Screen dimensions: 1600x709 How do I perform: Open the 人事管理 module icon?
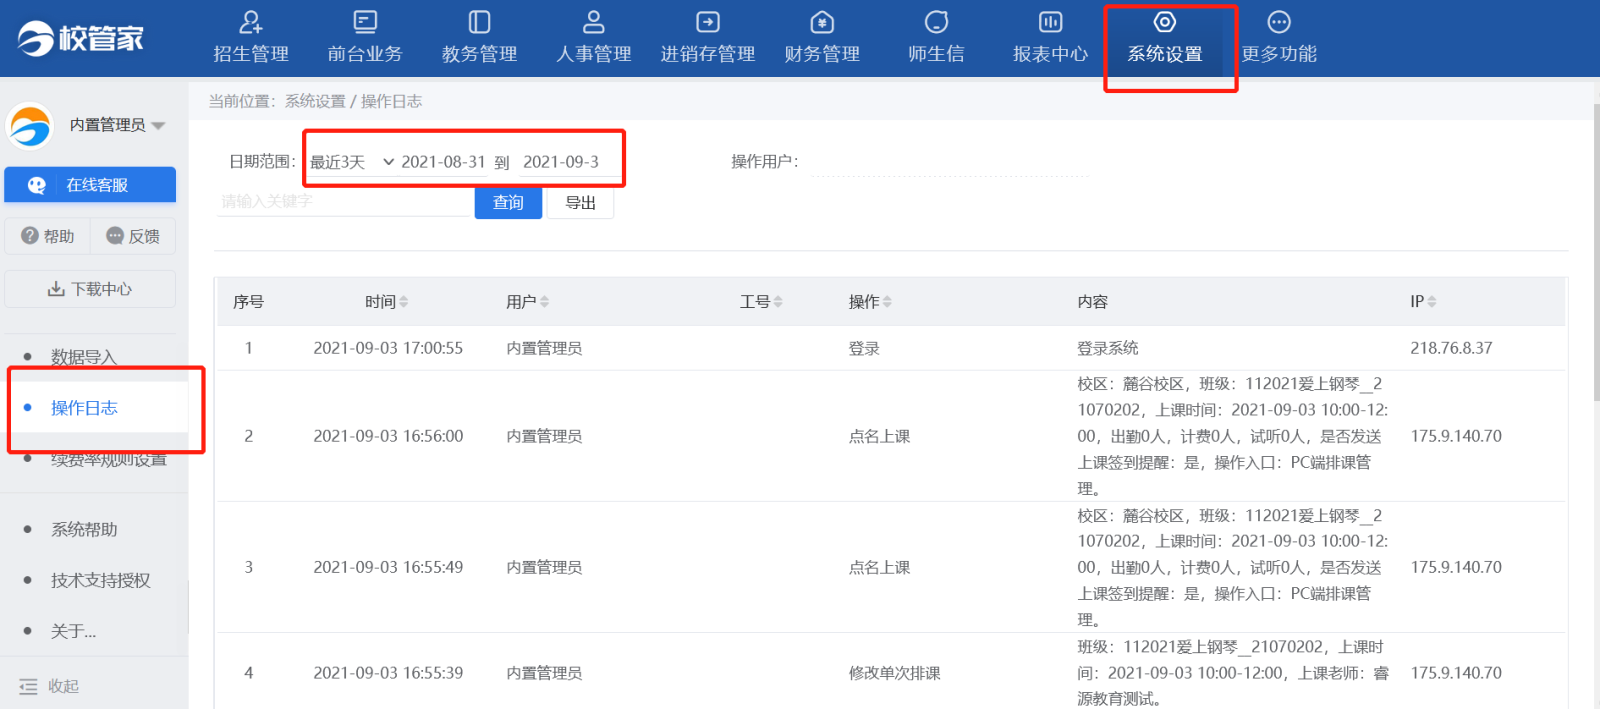[594, 22]
